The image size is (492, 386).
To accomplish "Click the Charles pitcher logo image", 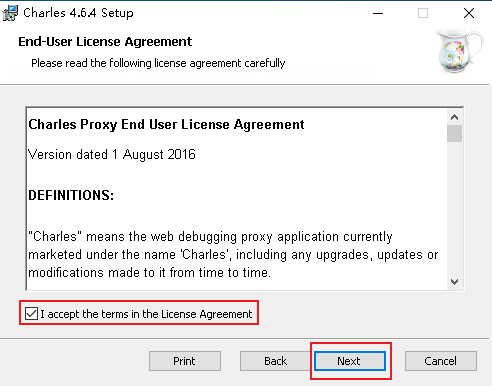I will click(460, 51).
